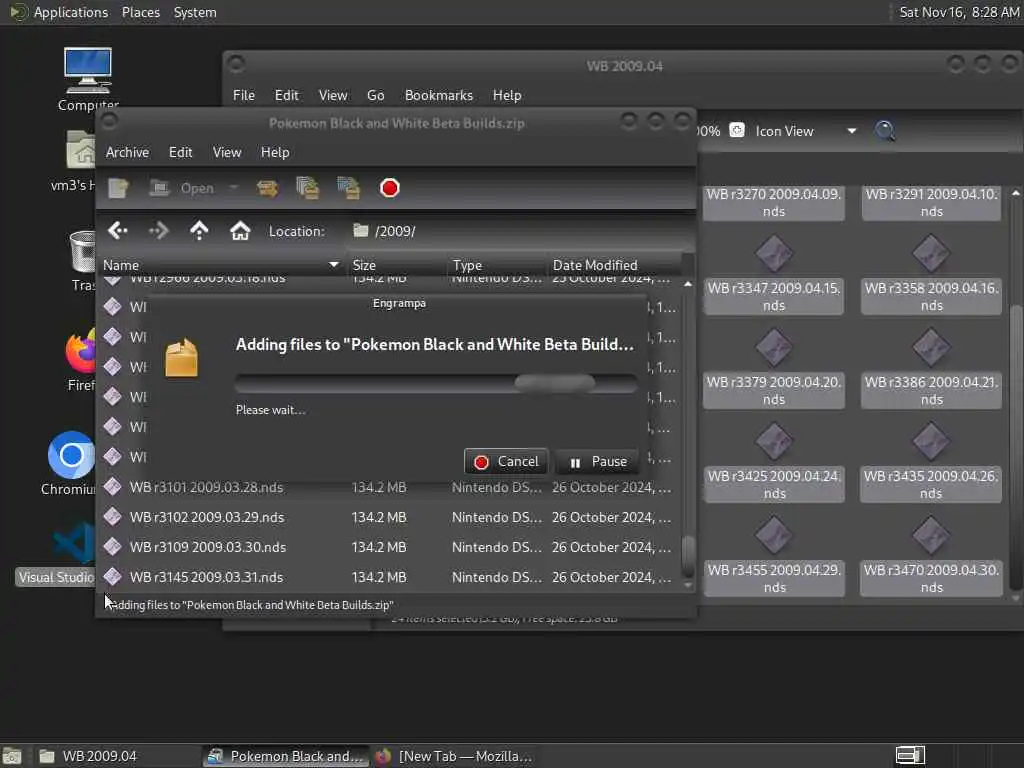Pause the adding files operation

[x=598, y=462]
